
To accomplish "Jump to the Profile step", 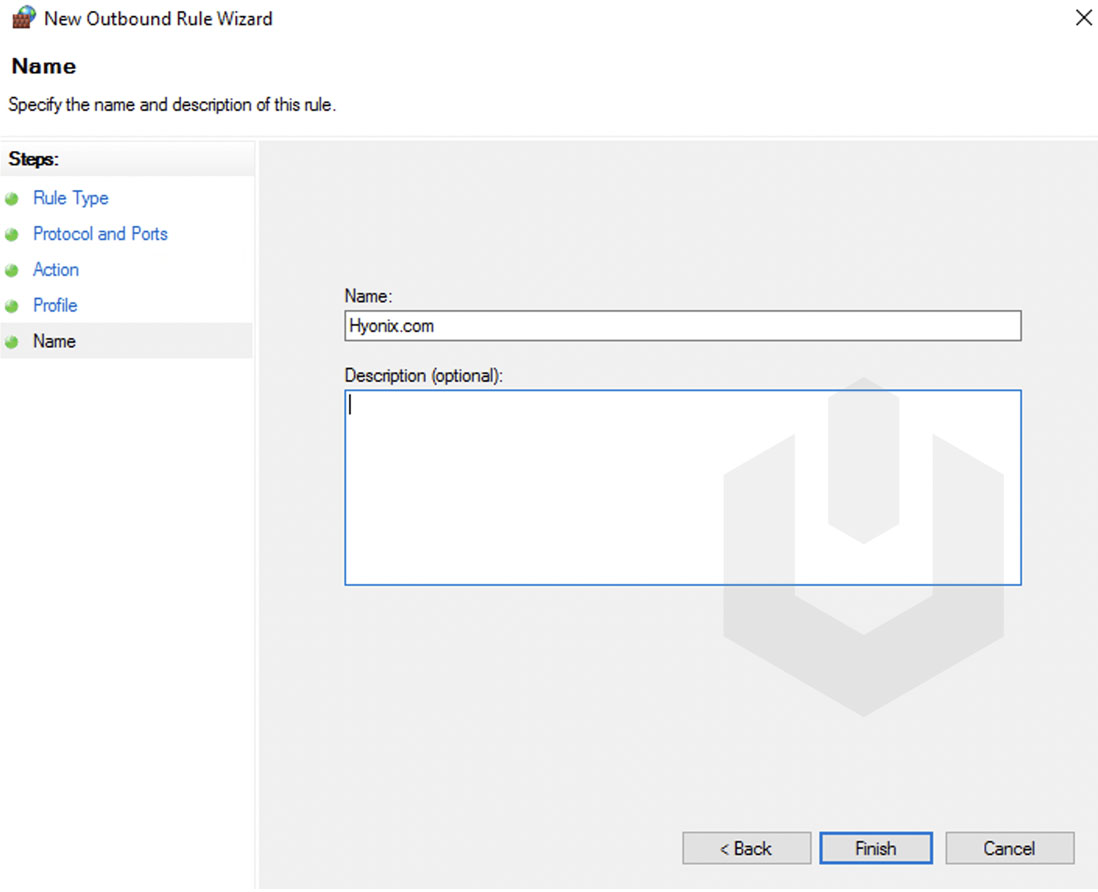I will point(55,305).
